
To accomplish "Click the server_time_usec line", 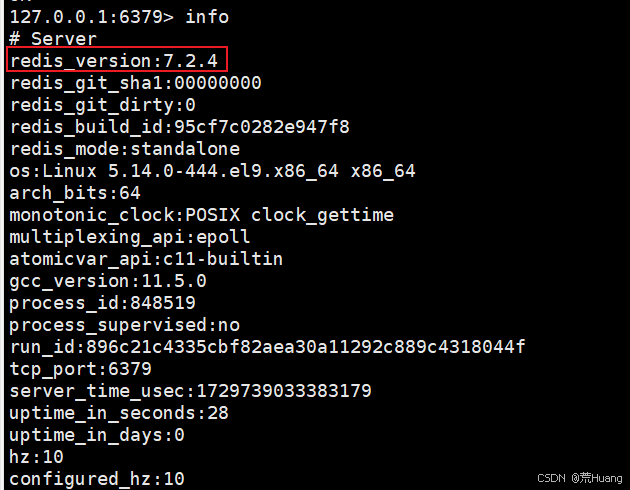I will pyautogui.click(x=190, y=391).
